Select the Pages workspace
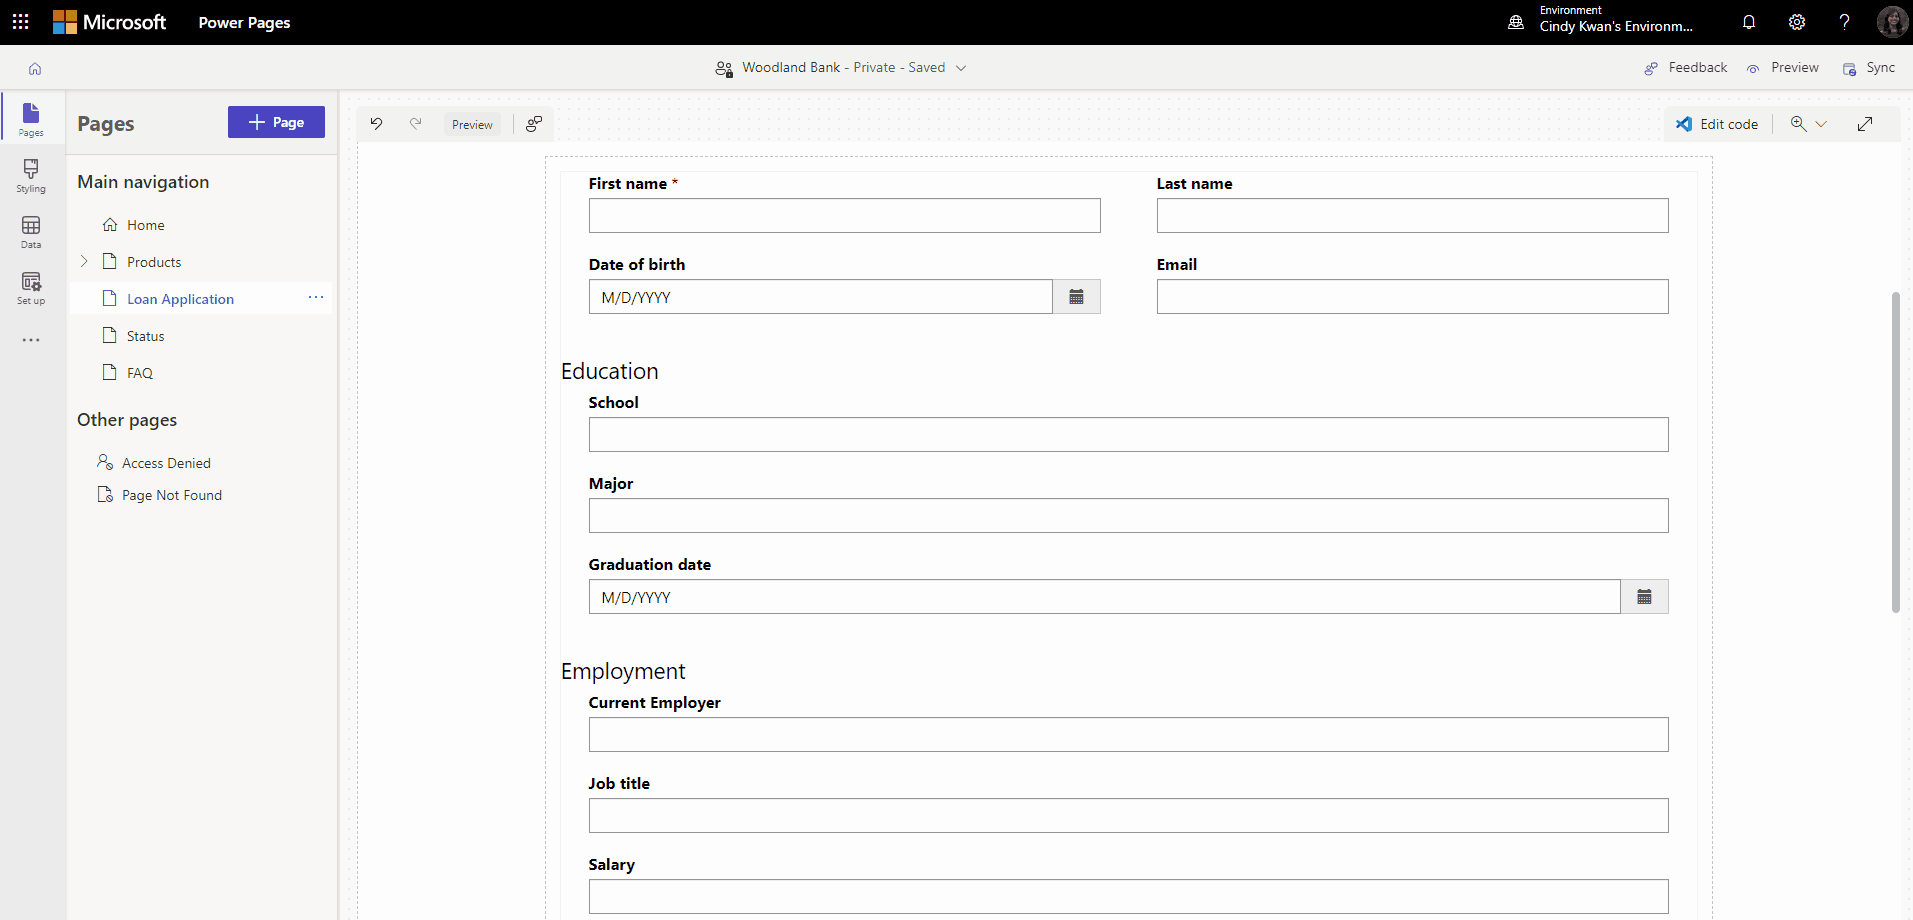 [30, 118]
